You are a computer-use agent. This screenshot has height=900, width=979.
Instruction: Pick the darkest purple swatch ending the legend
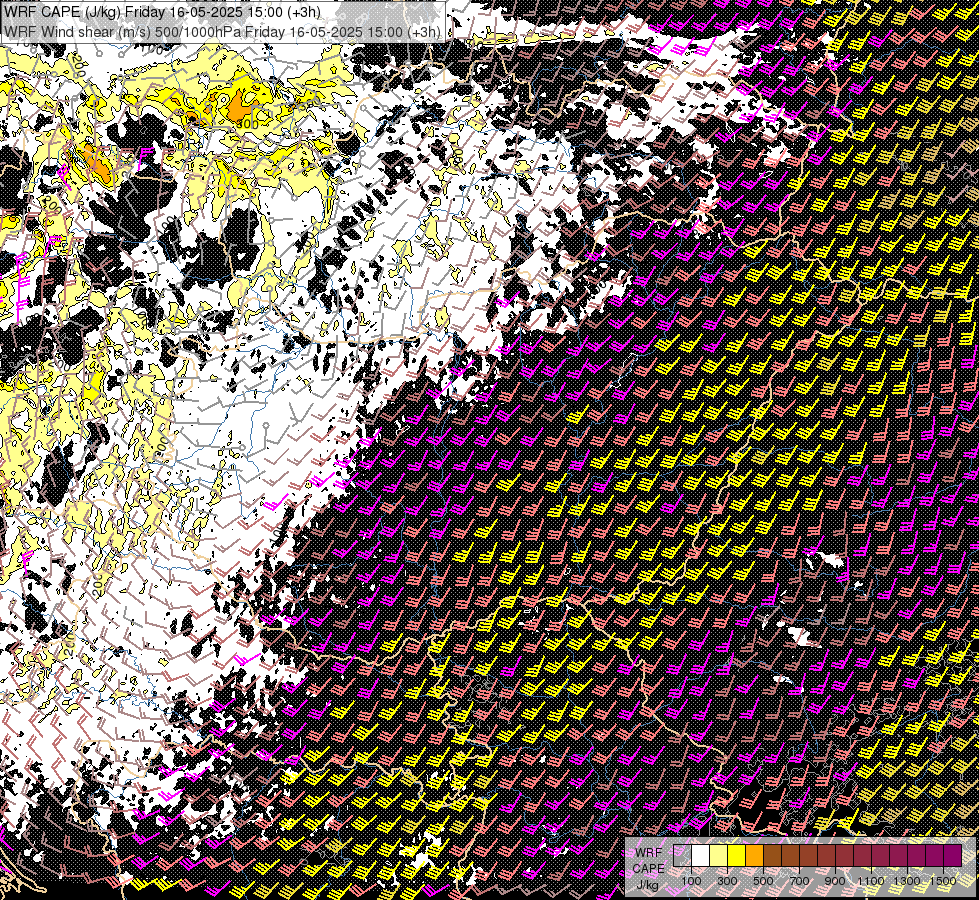953,856
